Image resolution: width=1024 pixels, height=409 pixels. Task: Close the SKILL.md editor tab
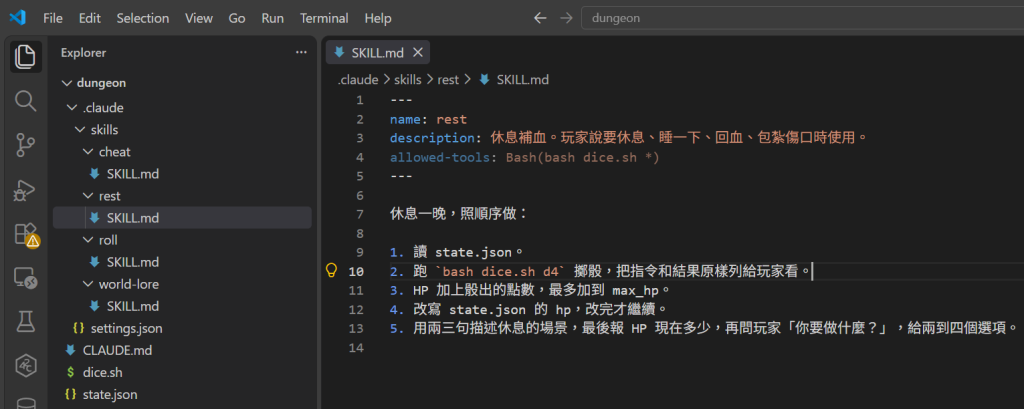[x=418, y=53]
